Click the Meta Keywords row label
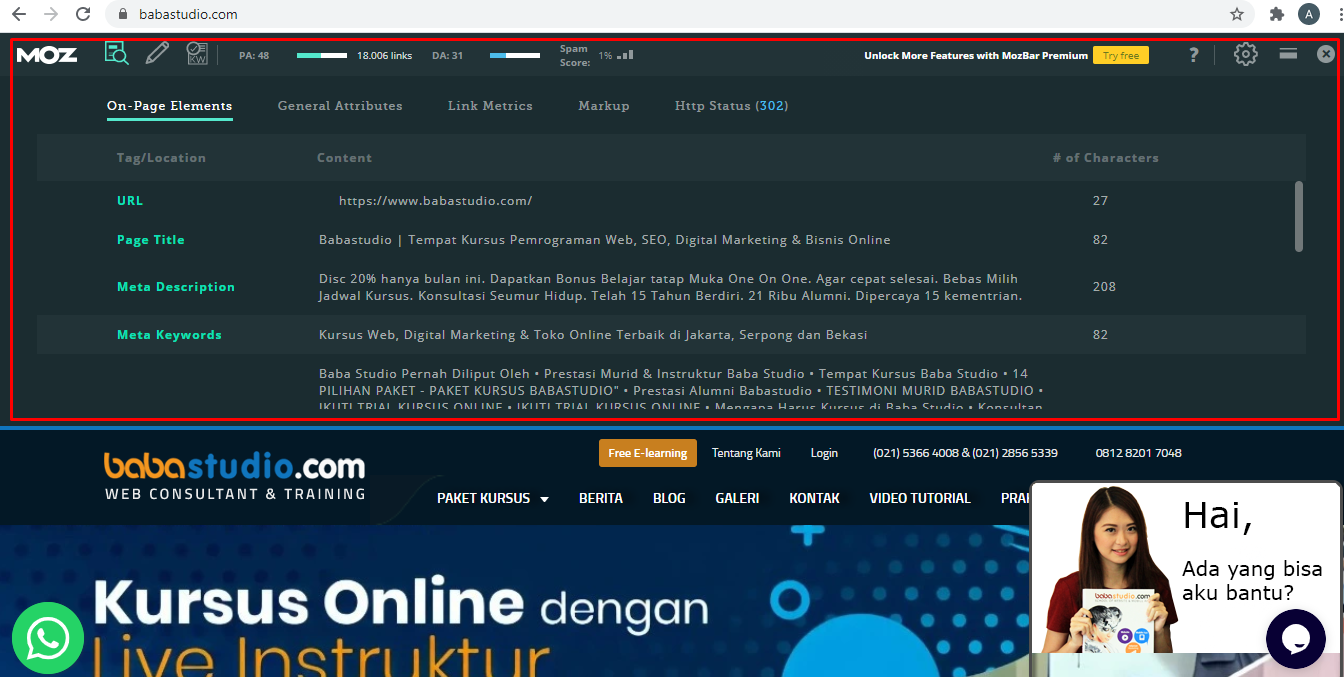 tap(169, 335)
